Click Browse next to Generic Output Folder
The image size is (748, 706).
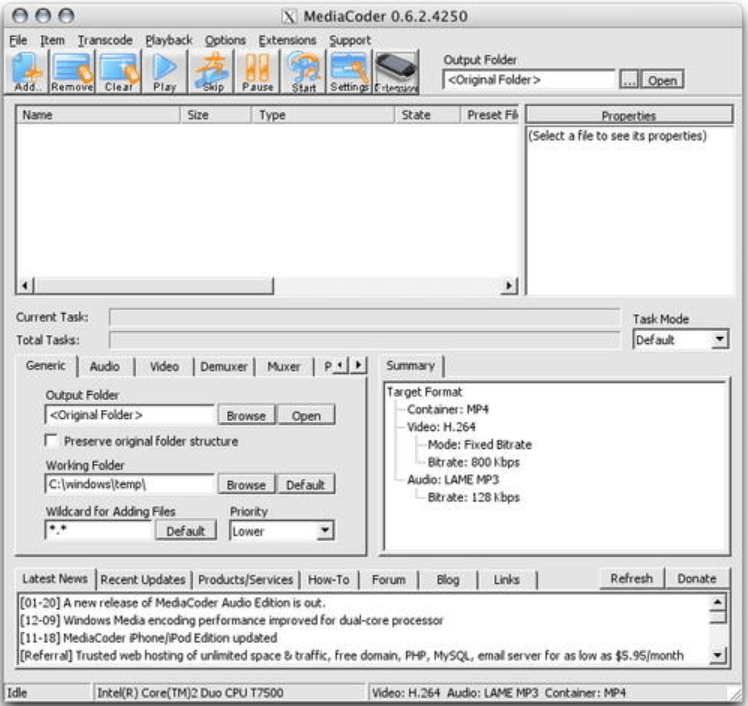246,415
